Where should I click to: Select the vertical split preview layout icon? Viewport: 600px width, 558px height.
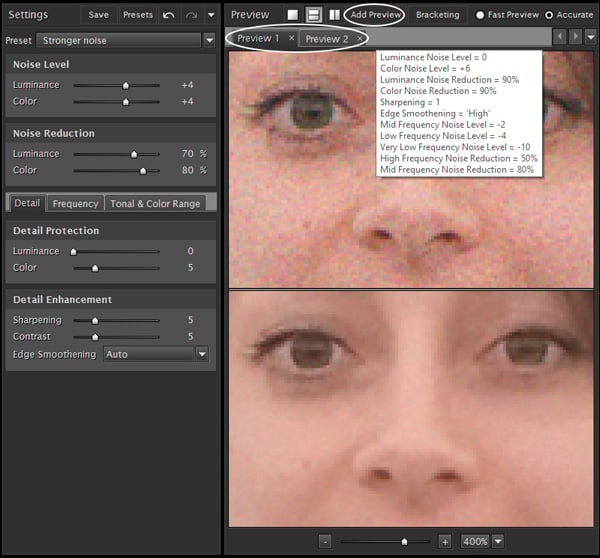tap(334, 15)
